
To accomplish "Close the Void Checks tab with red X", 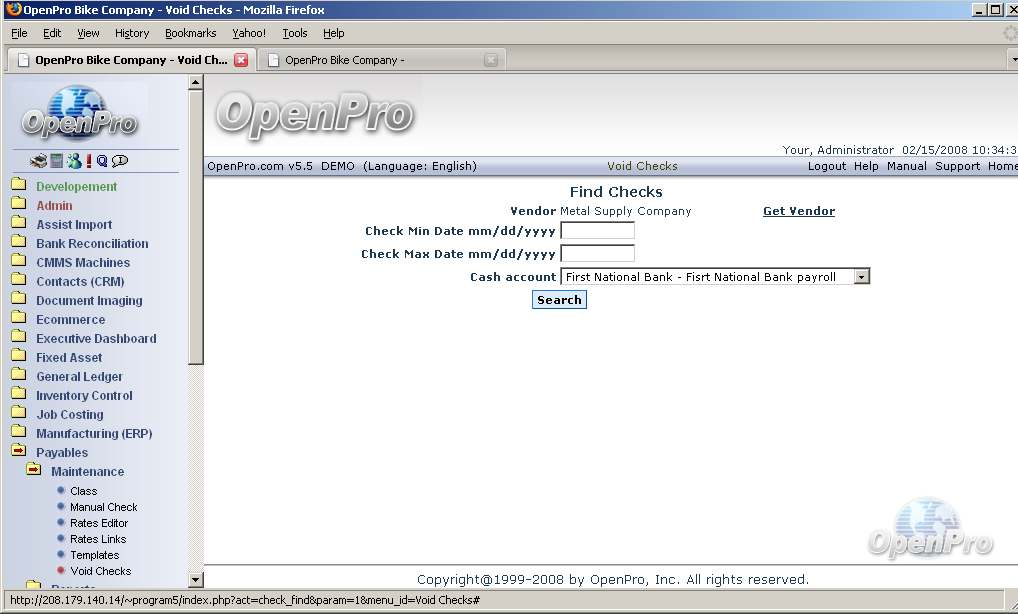I will pyautogui.click(x=241, y=60).
